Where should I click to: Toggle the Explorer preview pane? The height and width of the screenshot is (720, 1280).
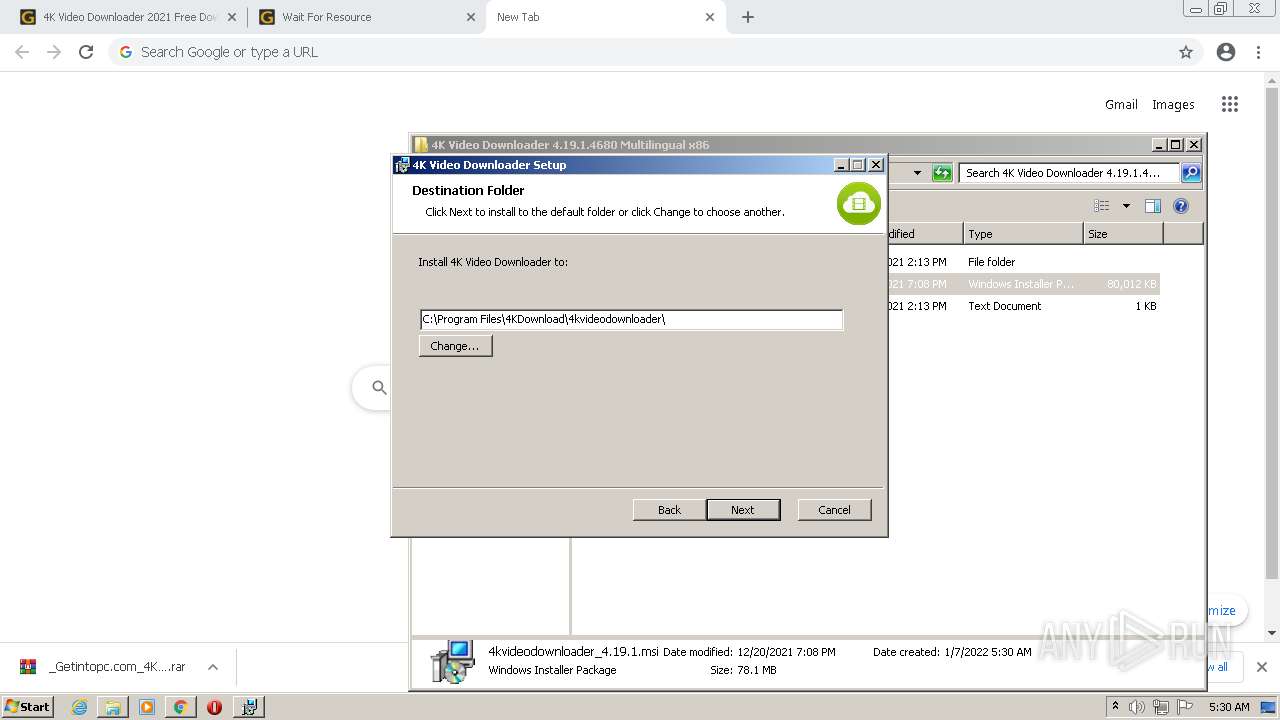pyautogui.click(x=1153, y=206)
